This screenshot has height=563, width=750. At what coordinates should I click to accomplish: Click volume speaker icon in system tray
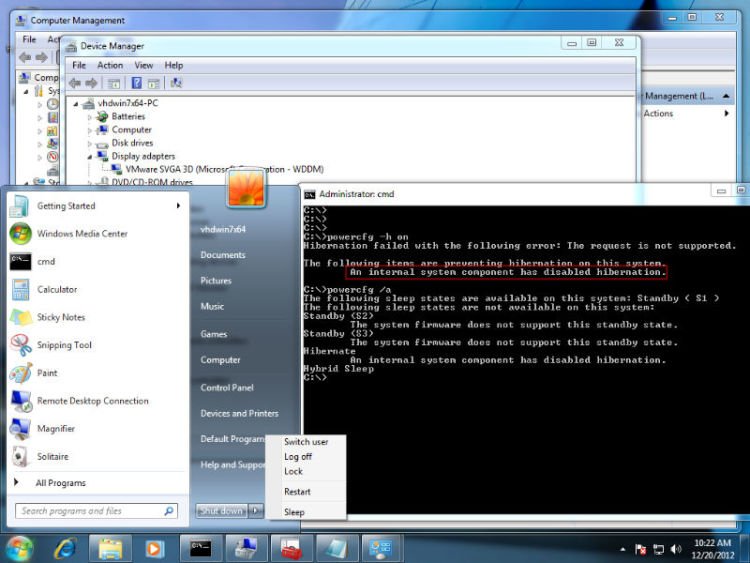tap(675, 549)
